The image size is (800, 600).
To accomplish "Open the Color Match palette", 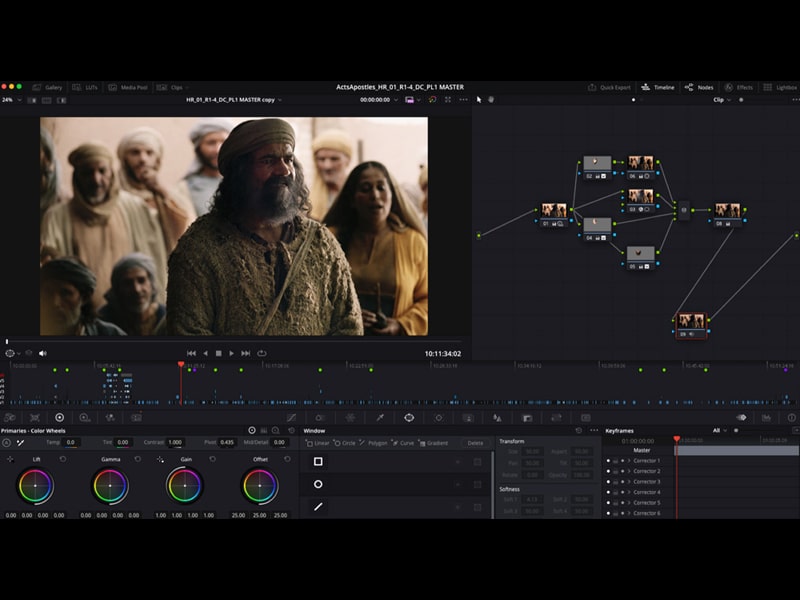I will [x=35, y=417].
